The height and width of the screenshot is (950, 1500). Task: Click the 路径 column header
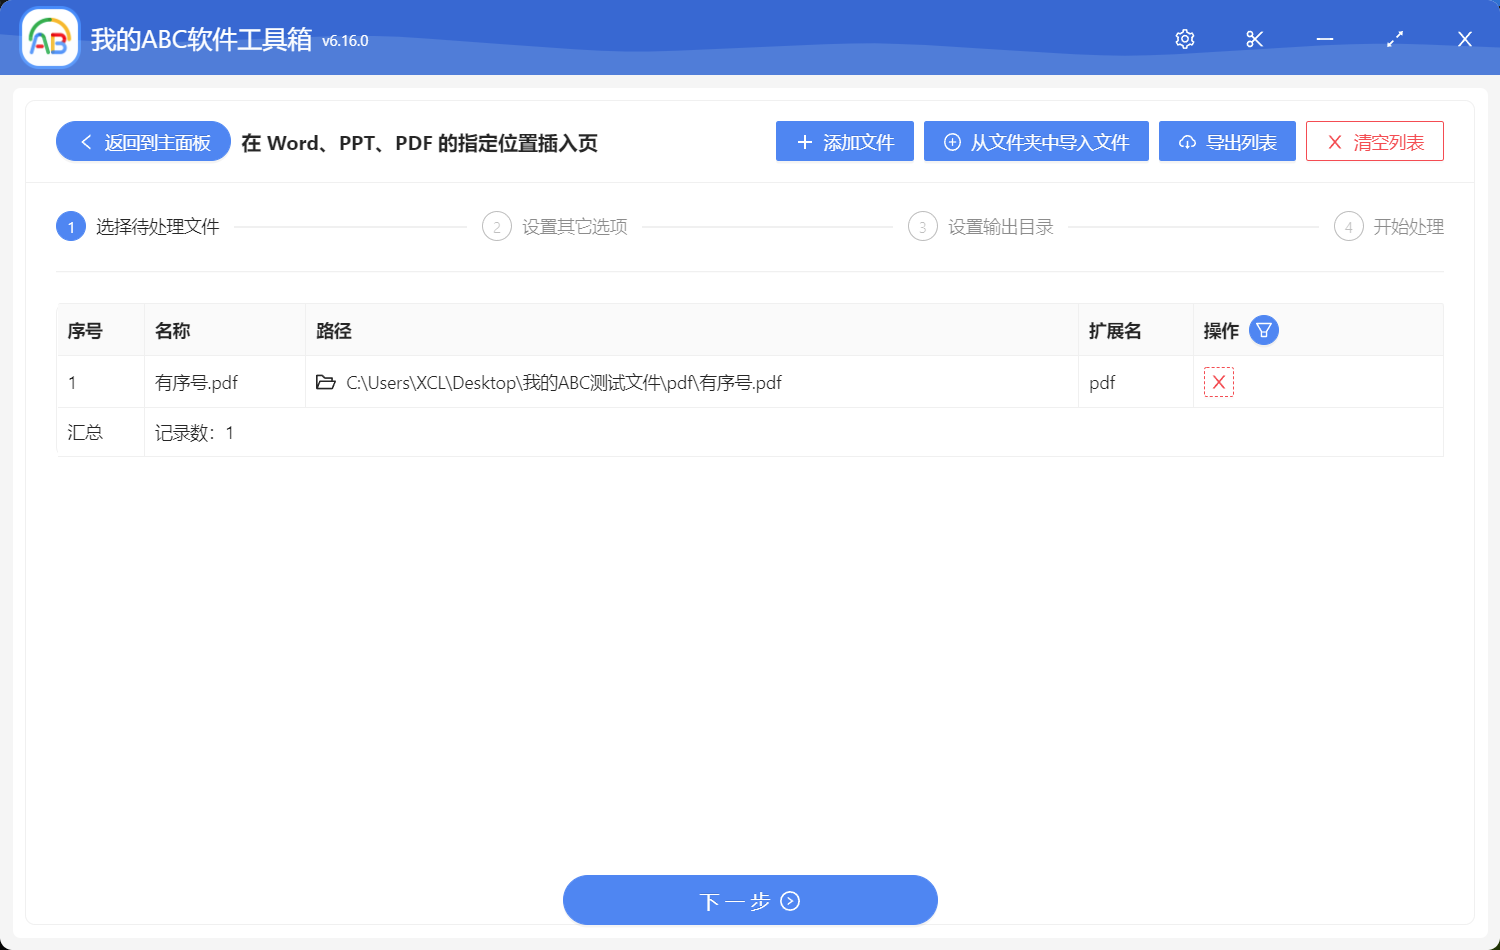334,329
